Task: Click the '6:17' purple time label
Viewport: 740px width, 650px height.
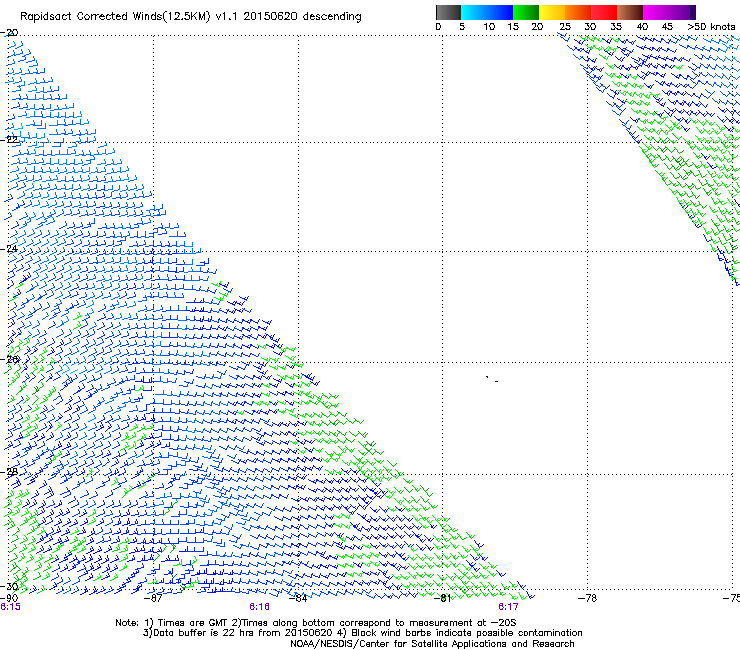Action: tap(508, 607)
